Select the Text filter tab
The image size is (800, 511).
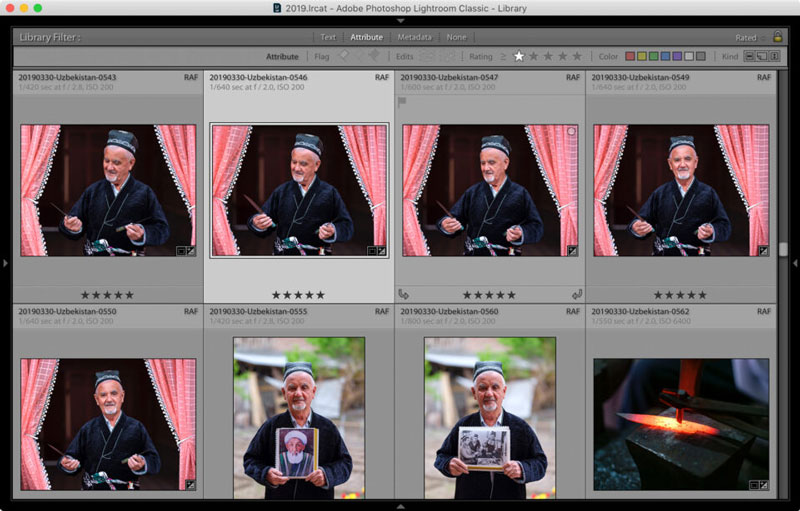click(x=328, y=37)
